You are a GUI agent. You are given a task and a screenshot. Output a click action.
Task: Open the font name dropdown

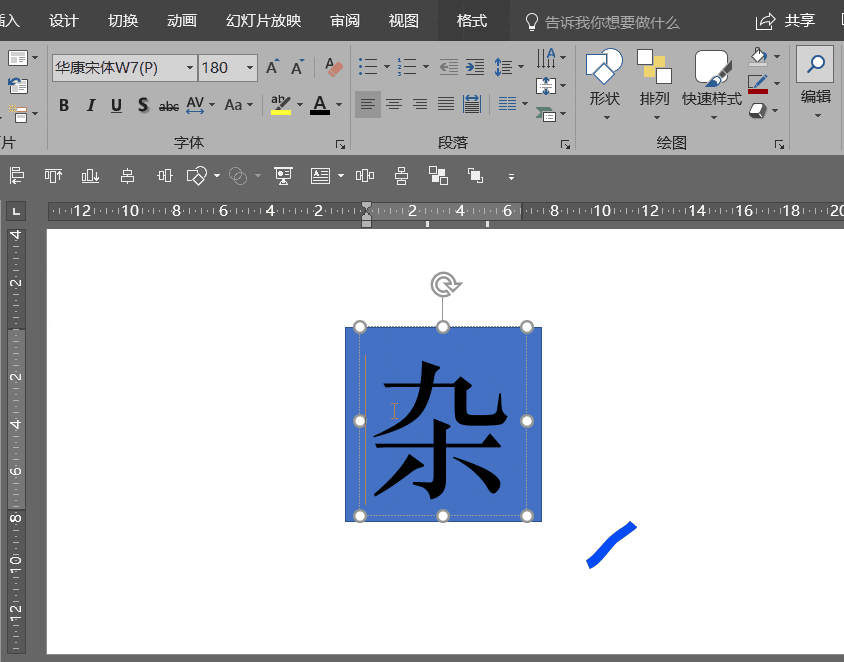(x=189, y=68)
